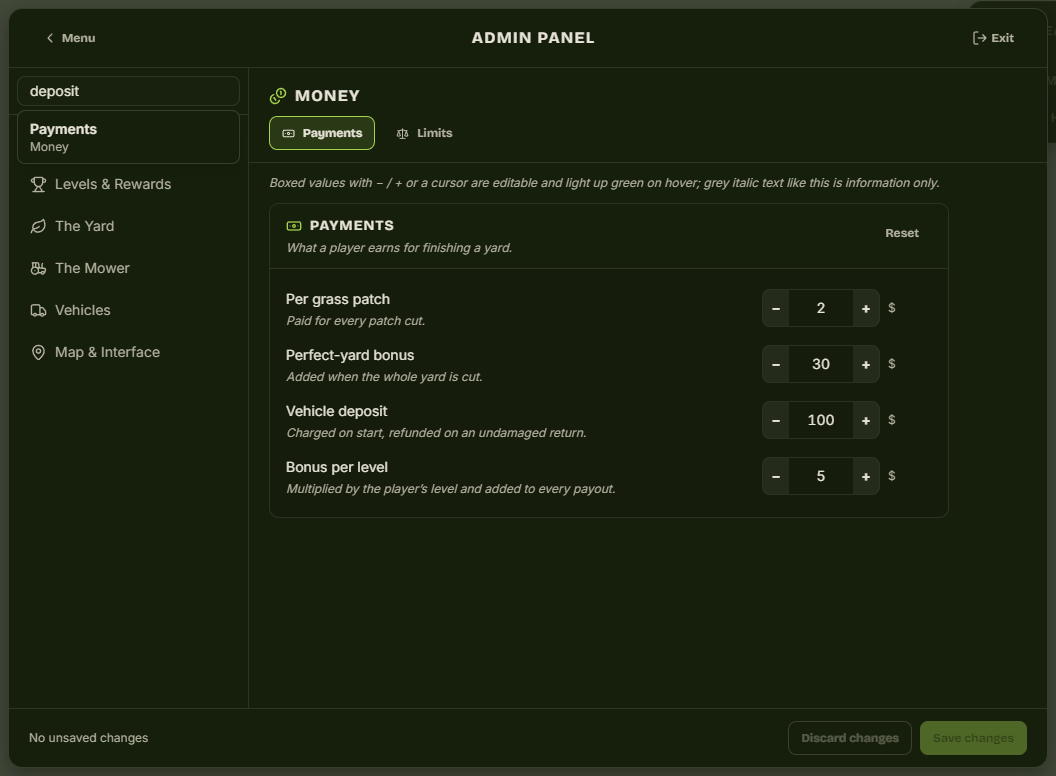The height and width of the screenshot is (776, 1056).
Task: Go back using the Menu chevron
Action: coord(50,38)
